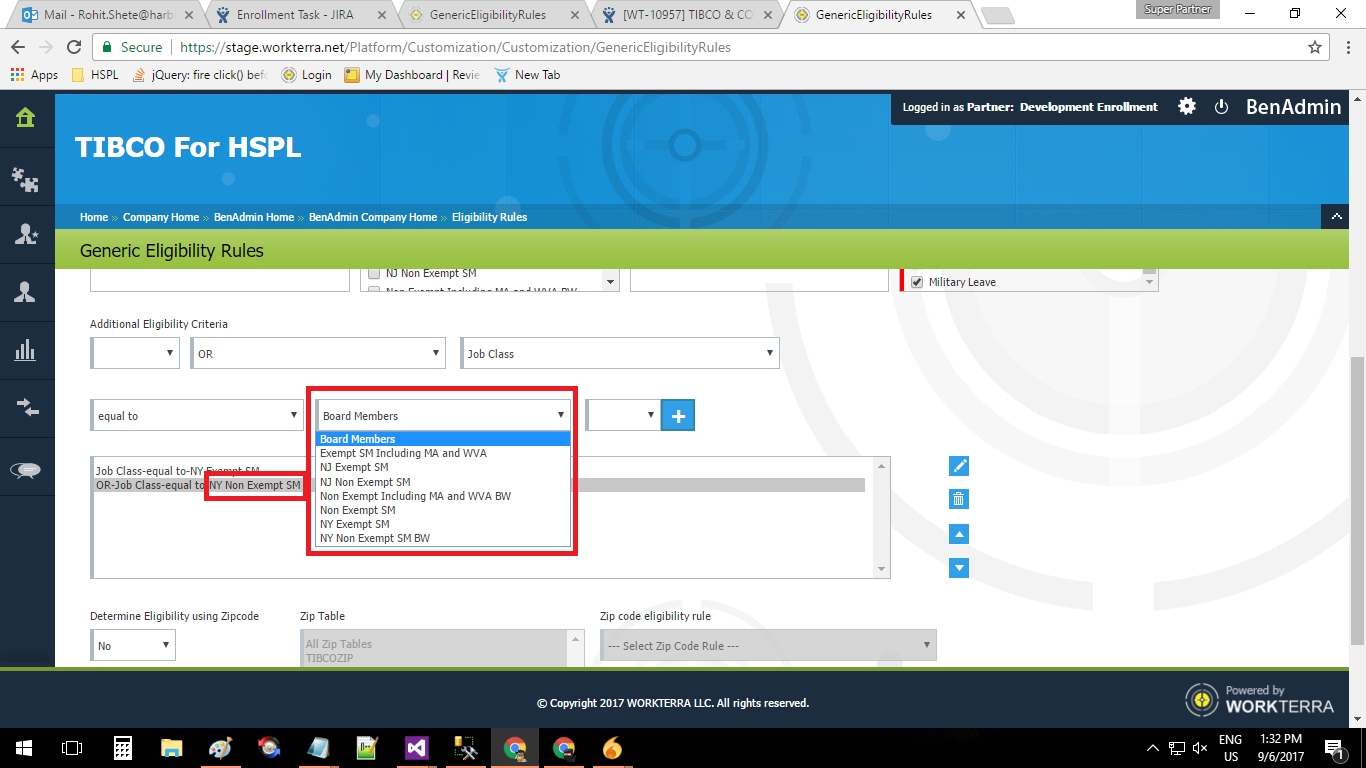Screen dimensions: 1366x768
Task: Open the Login bookmark
Action: [306, 75]
